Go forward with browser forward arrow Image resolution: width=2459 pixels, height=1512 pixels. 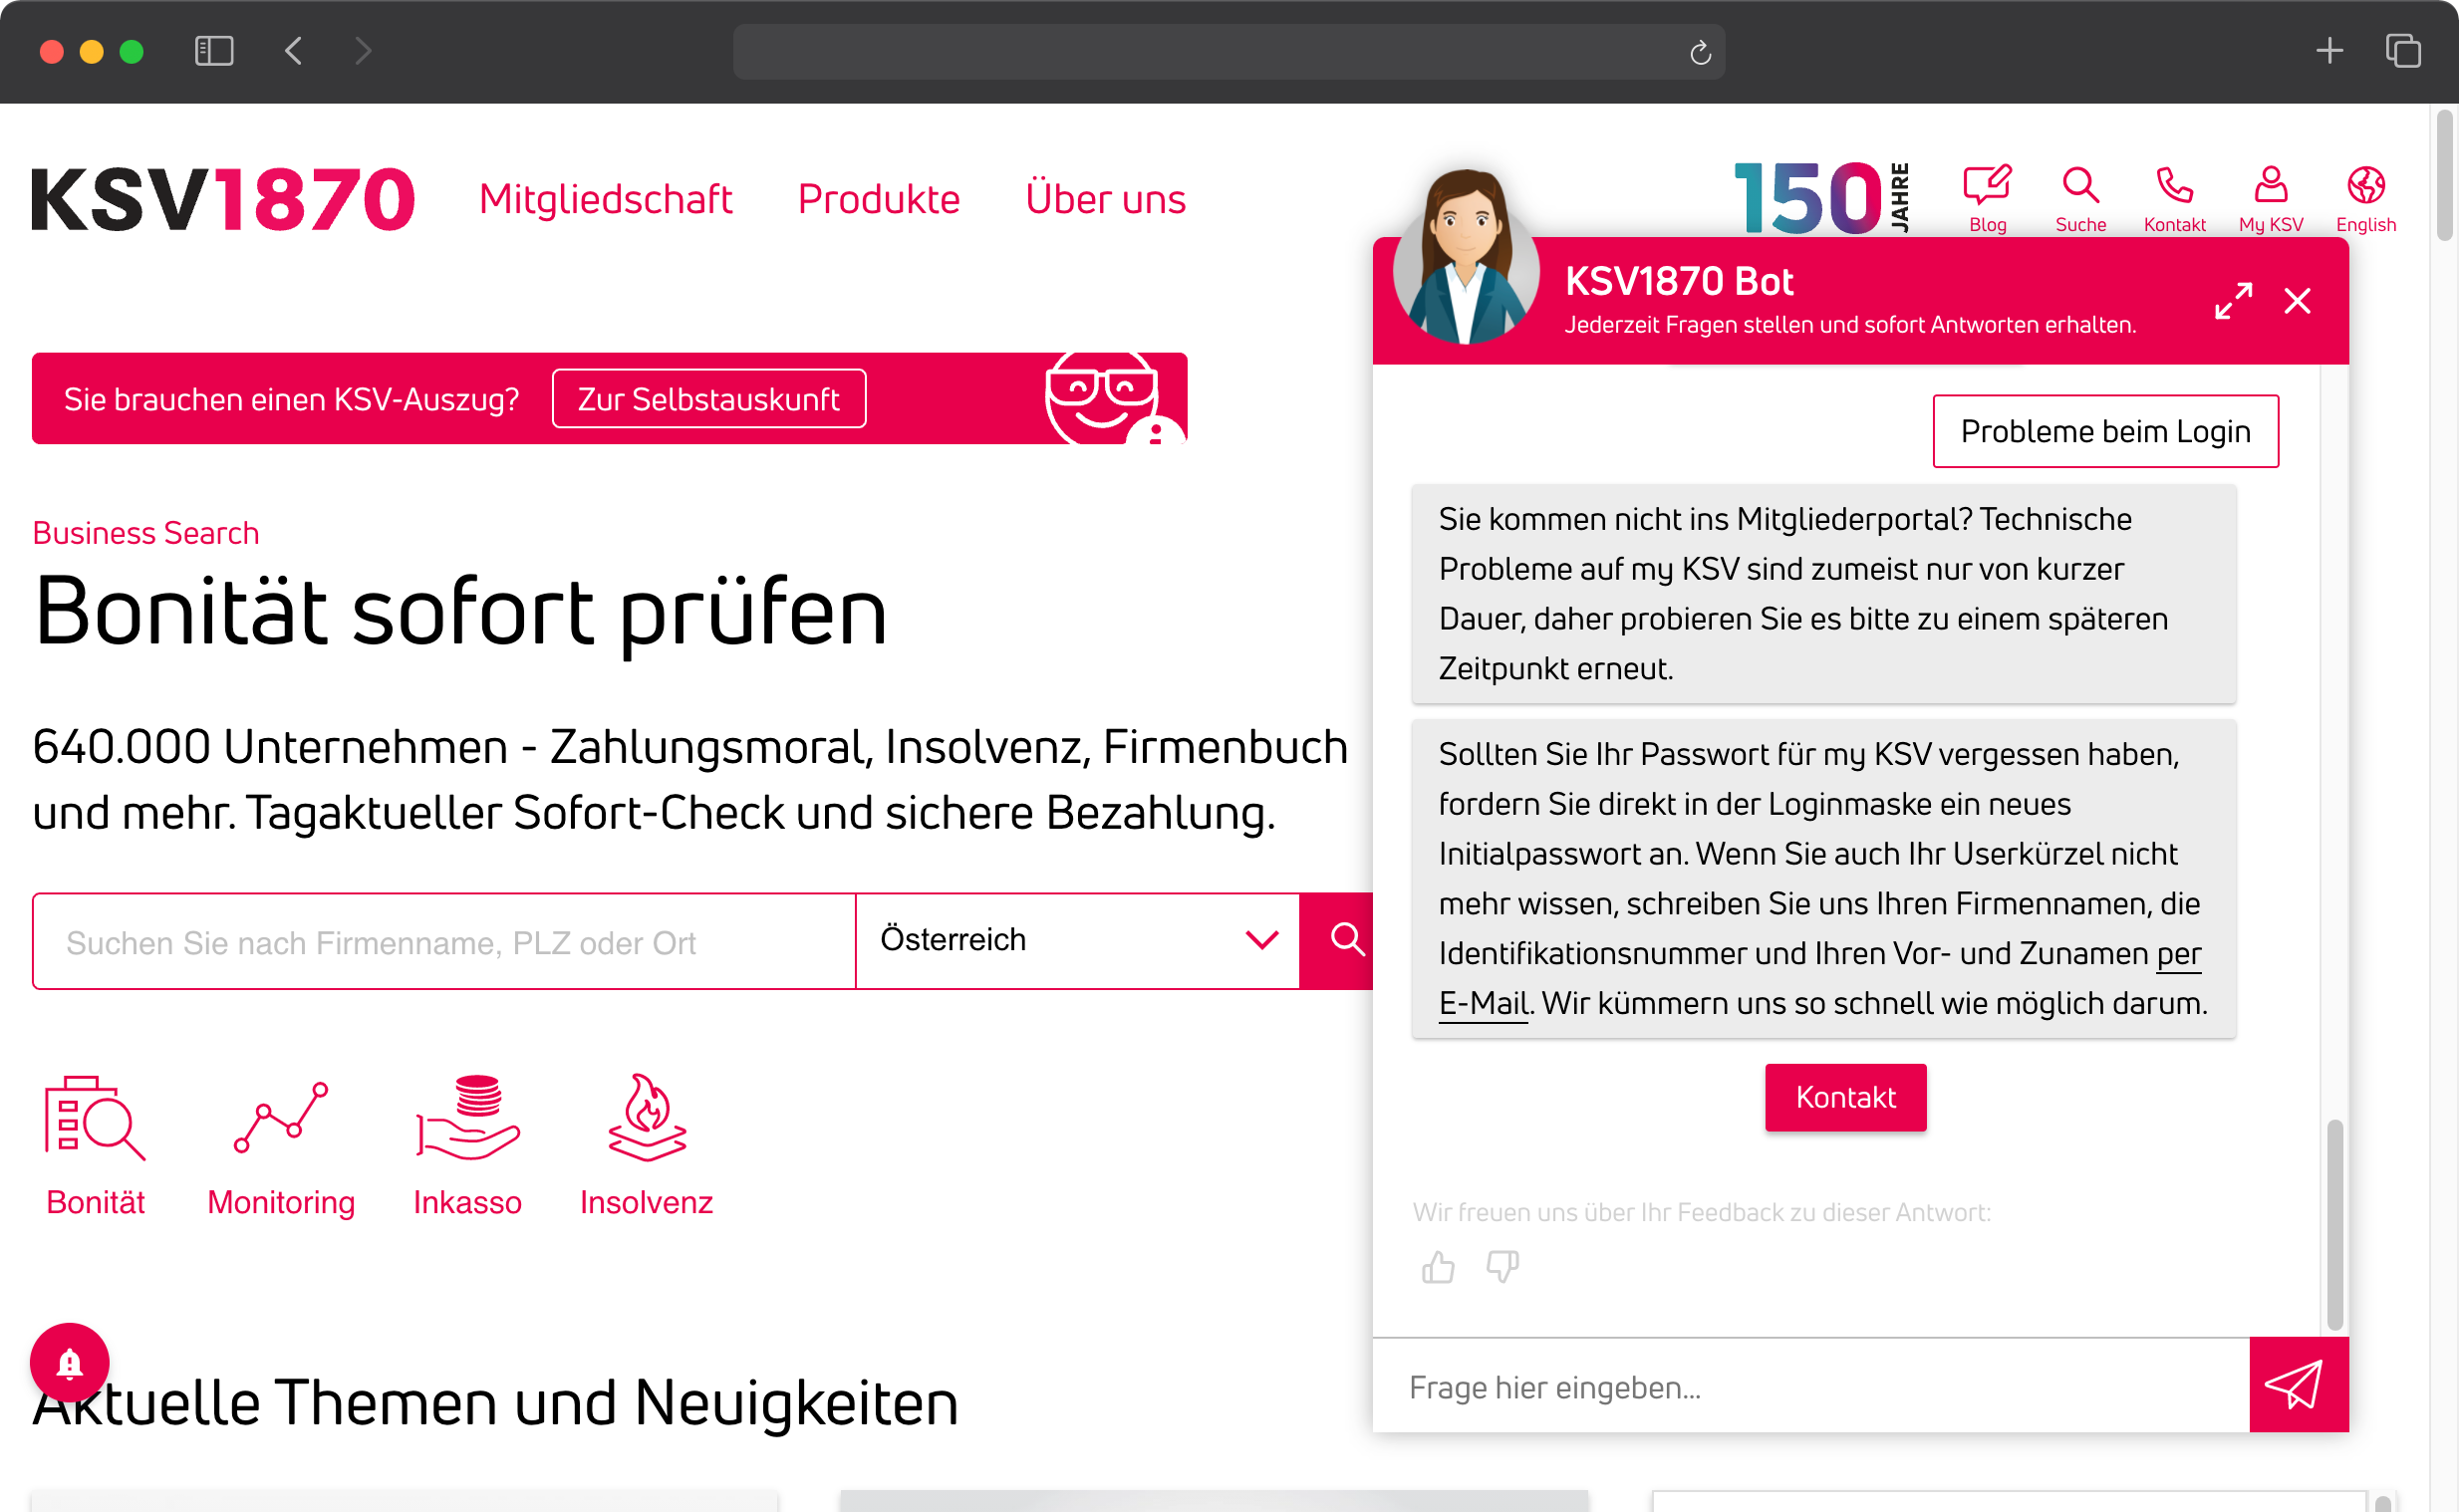coord(363,51)
